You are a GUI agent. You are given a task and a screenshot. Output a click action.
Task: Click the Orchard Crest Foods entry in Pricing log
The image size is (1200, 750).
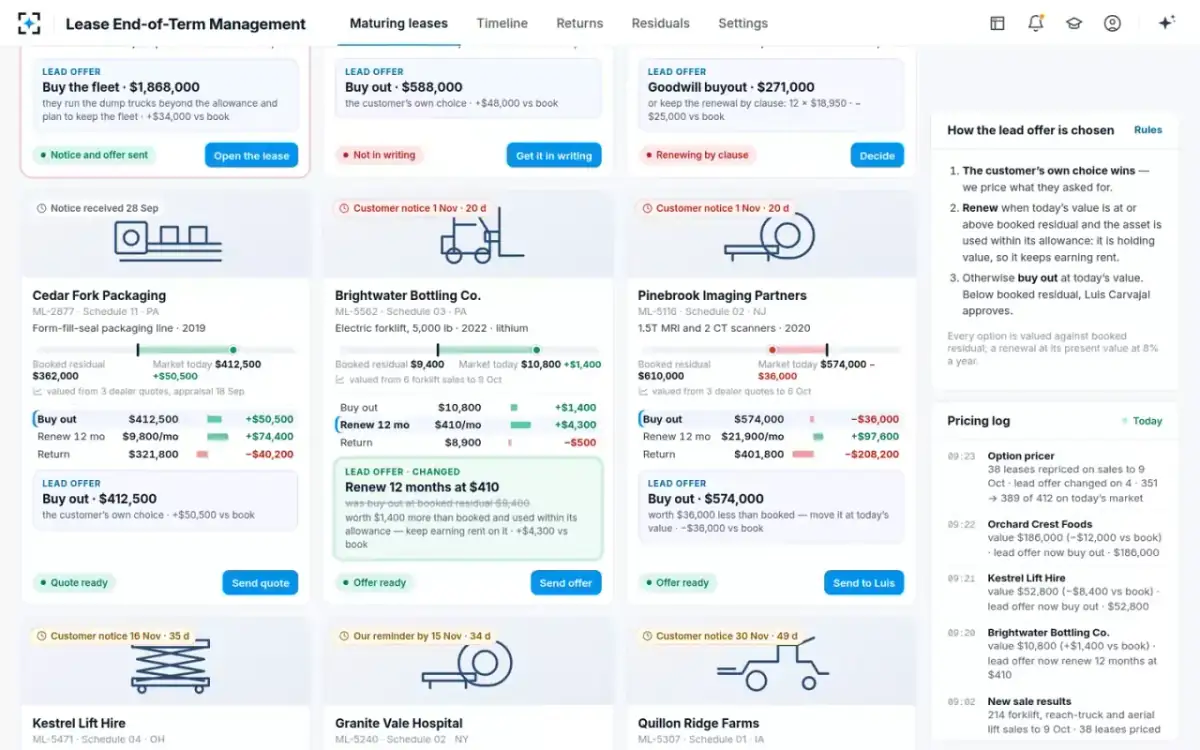click(1055, 538)
